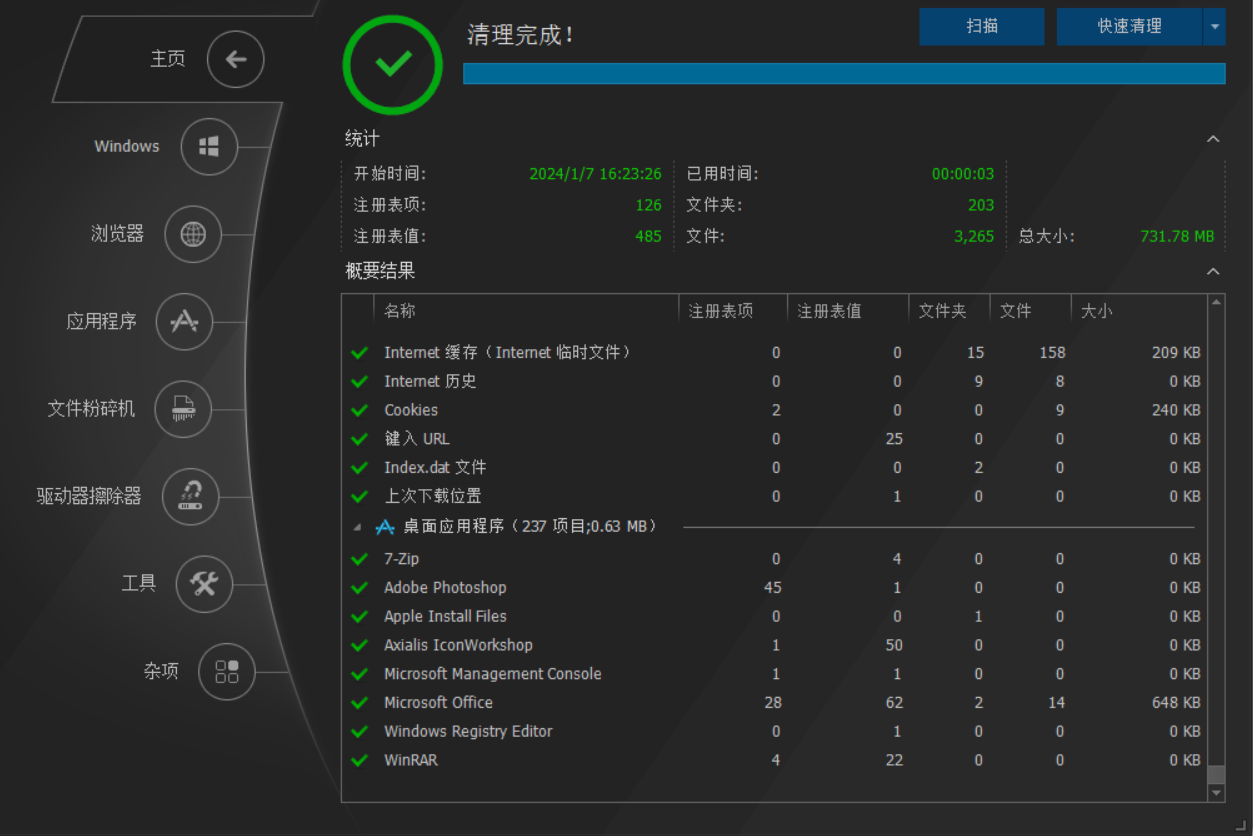Toggle the Adobe Photoshop cleanup checkmark
The height and width of the screenshot is (836, 1253).
click(x=360, y=587)
